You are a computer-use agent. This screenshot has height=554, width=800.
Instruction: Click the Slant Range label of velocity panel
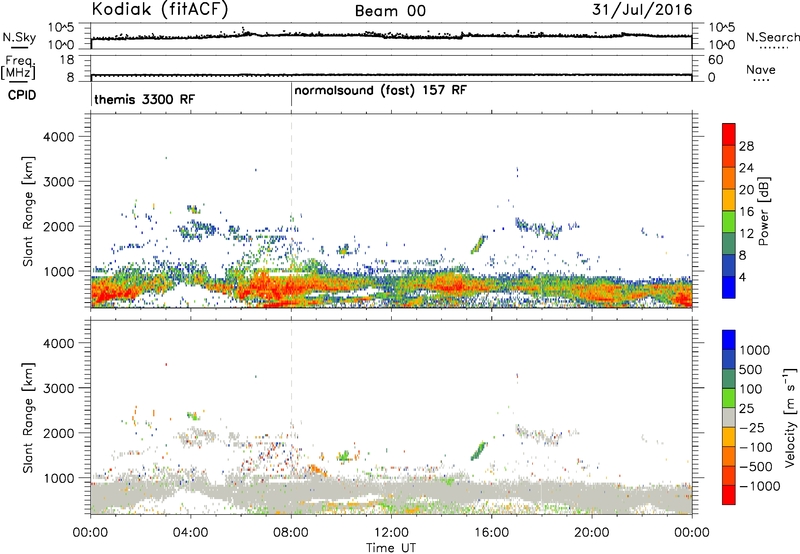point(28,418)
